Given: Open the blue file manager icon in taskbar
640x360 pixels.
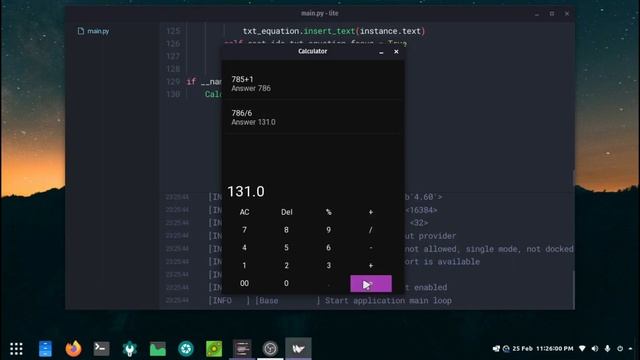Looking at the screenshot, I should click(45, 349).
